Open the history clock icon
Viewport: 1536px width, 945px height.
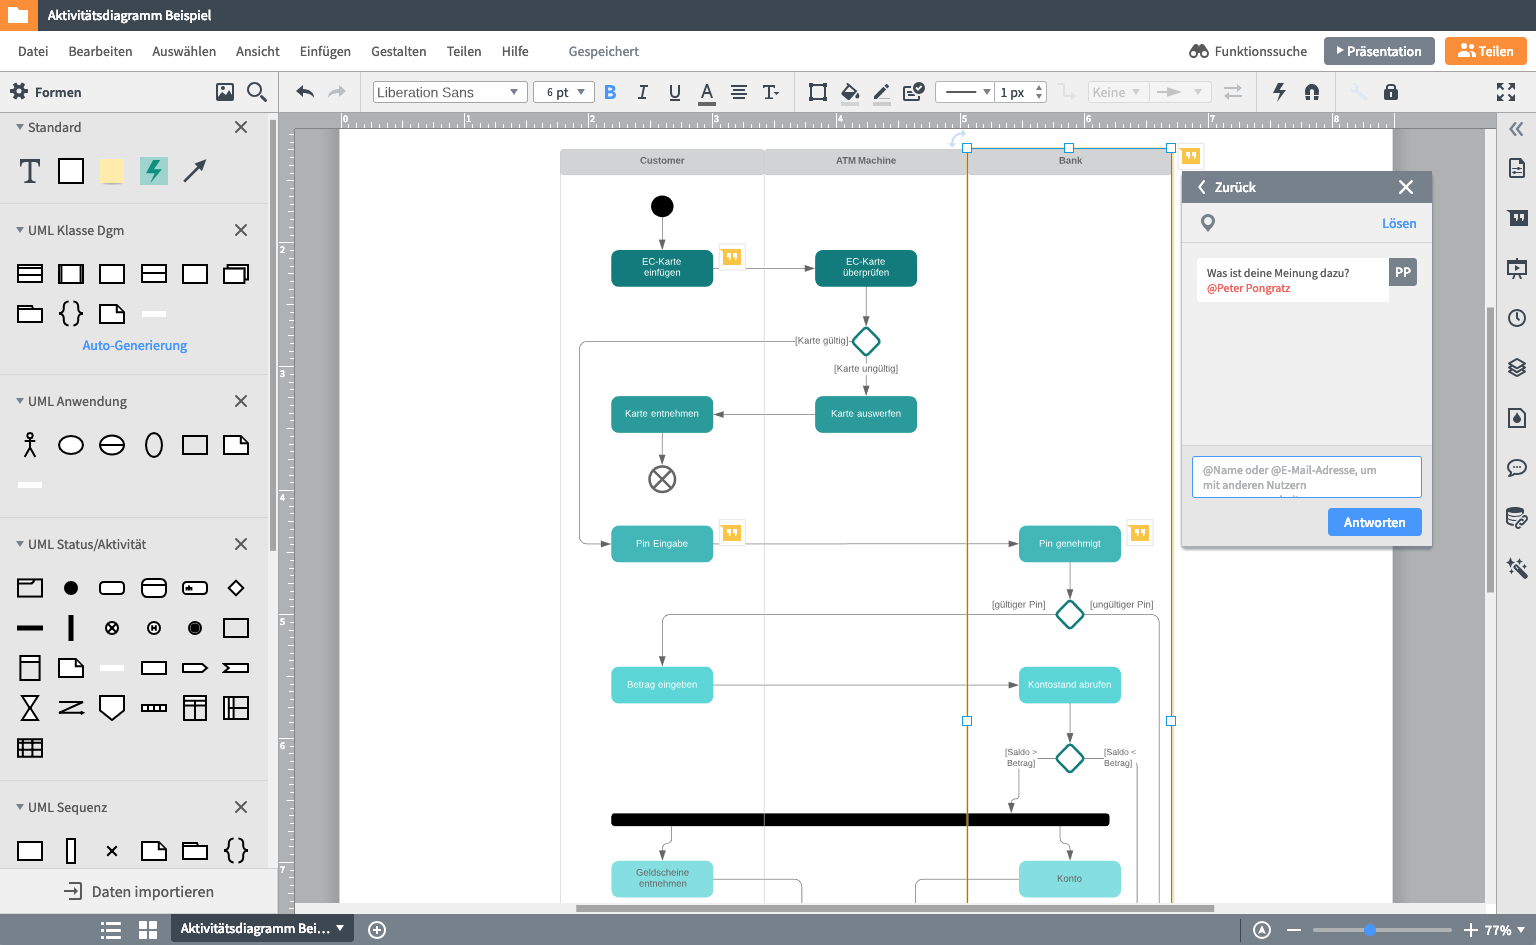point(1516,318)
